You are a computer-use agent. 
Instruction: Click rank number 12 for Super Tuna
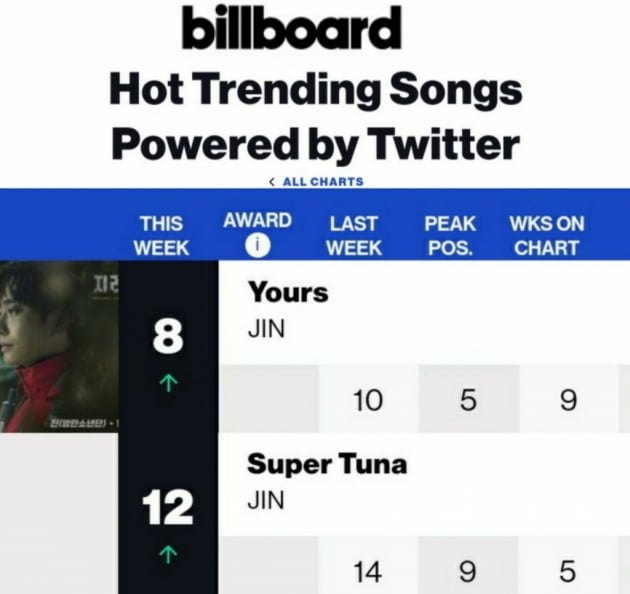point(168,507)
